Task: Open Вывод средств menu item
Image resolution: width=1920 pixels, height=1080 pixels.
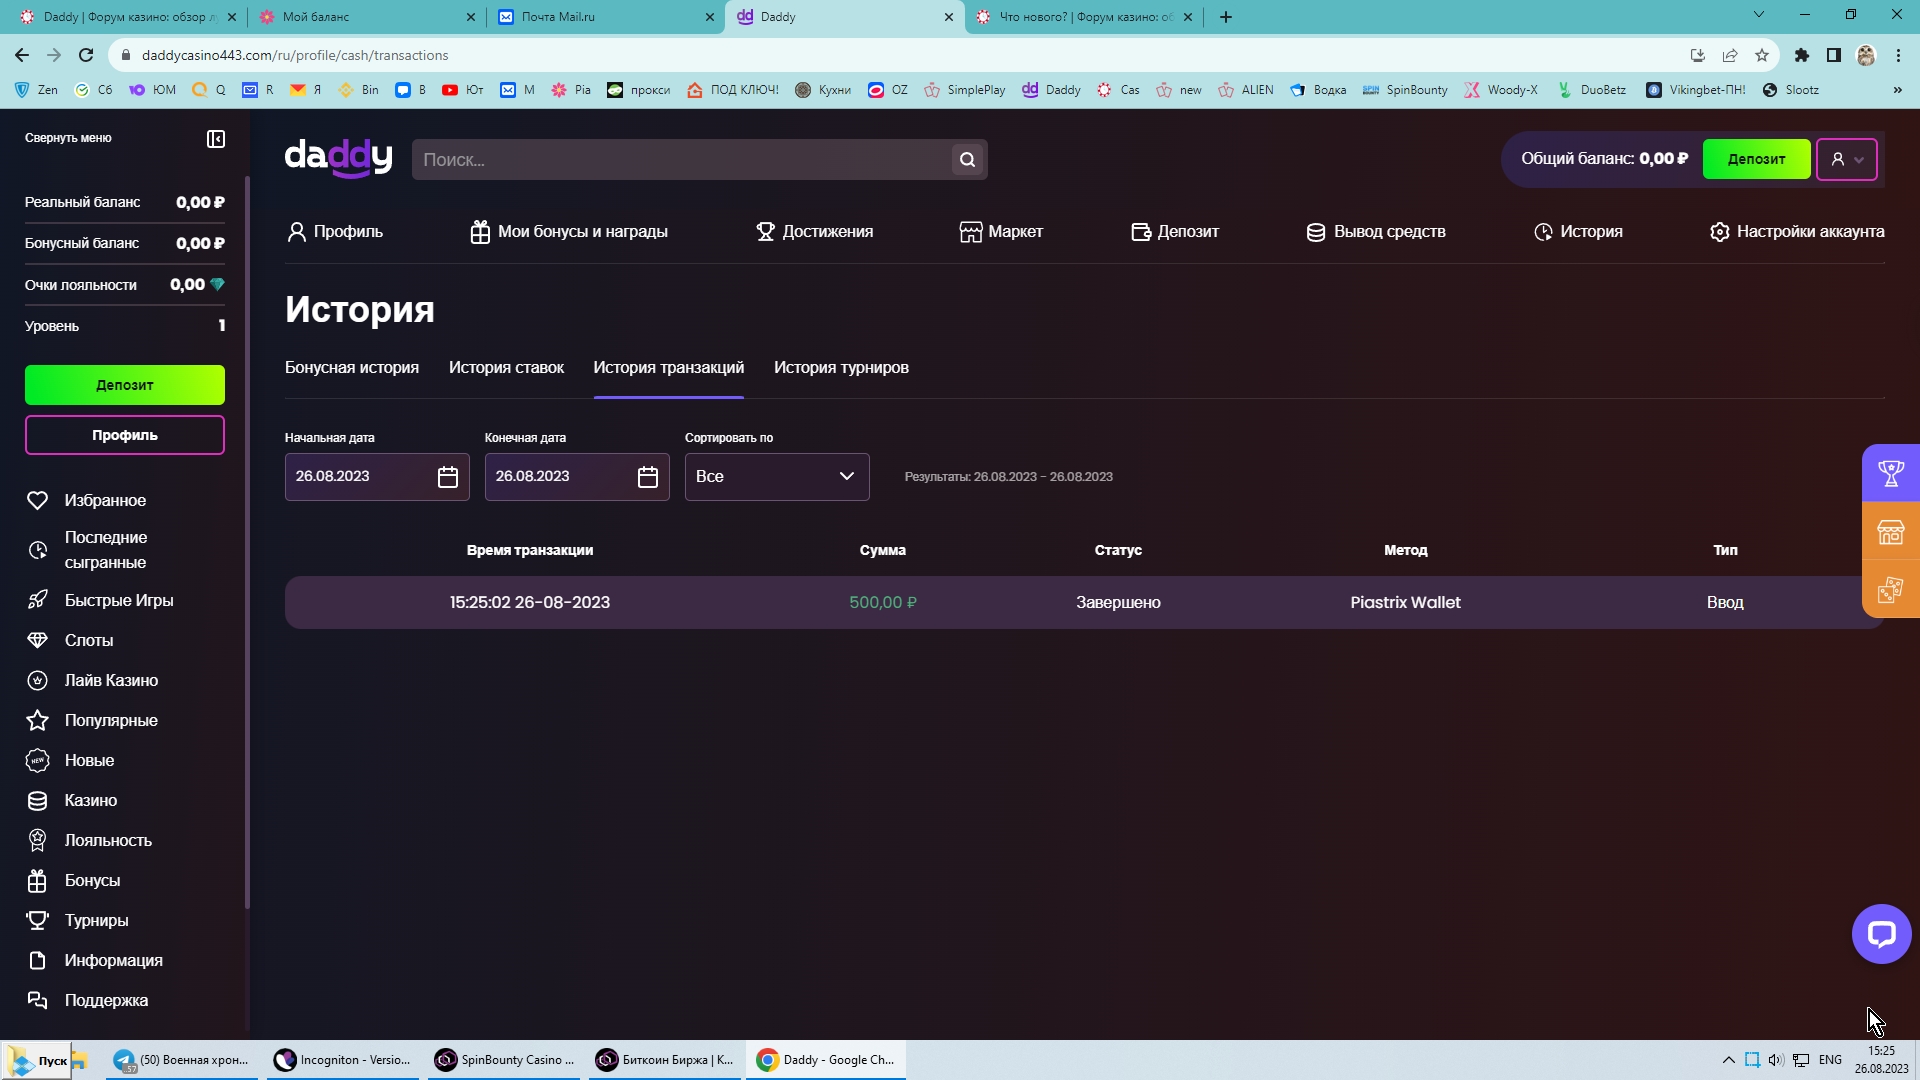Action: pyautogui.click(x=1376, y=232)
